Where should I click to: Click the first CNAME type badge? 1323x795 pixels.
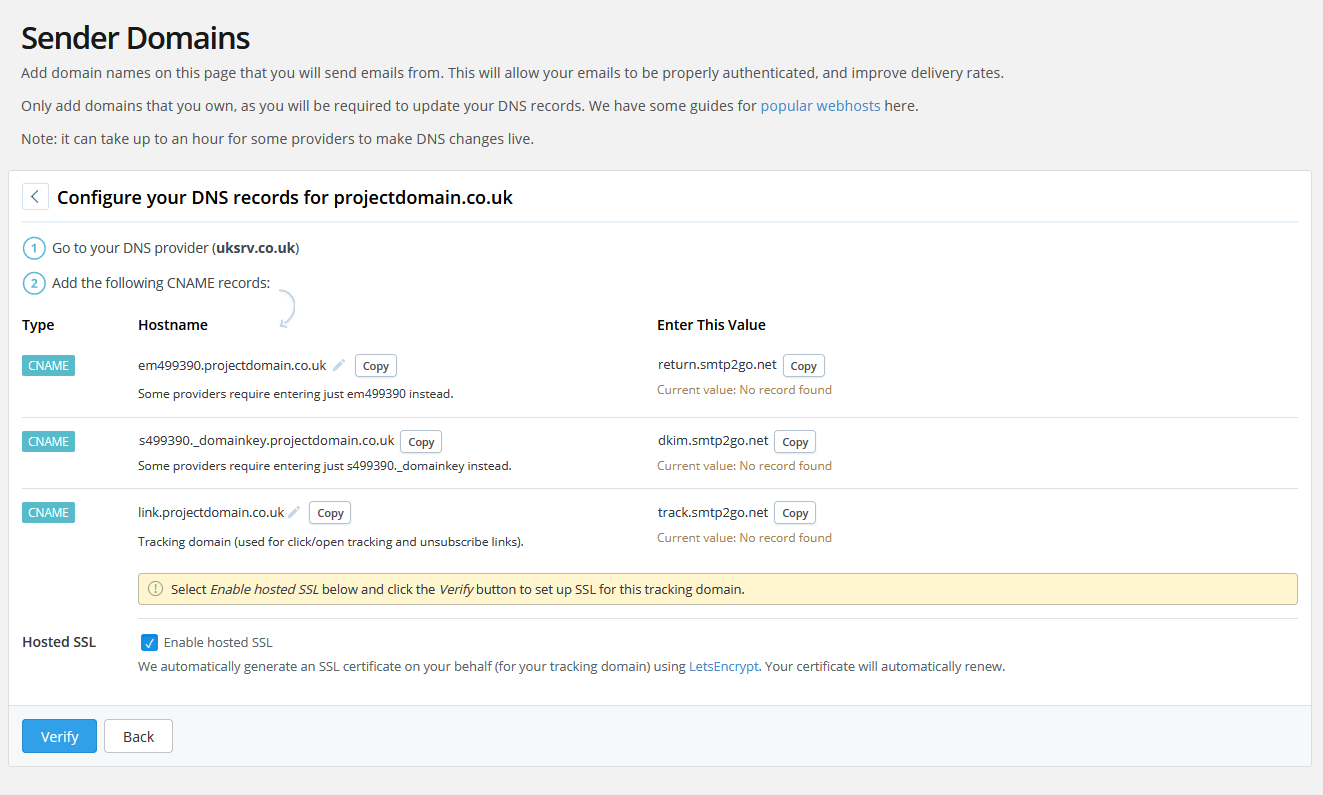click(47, 365)
